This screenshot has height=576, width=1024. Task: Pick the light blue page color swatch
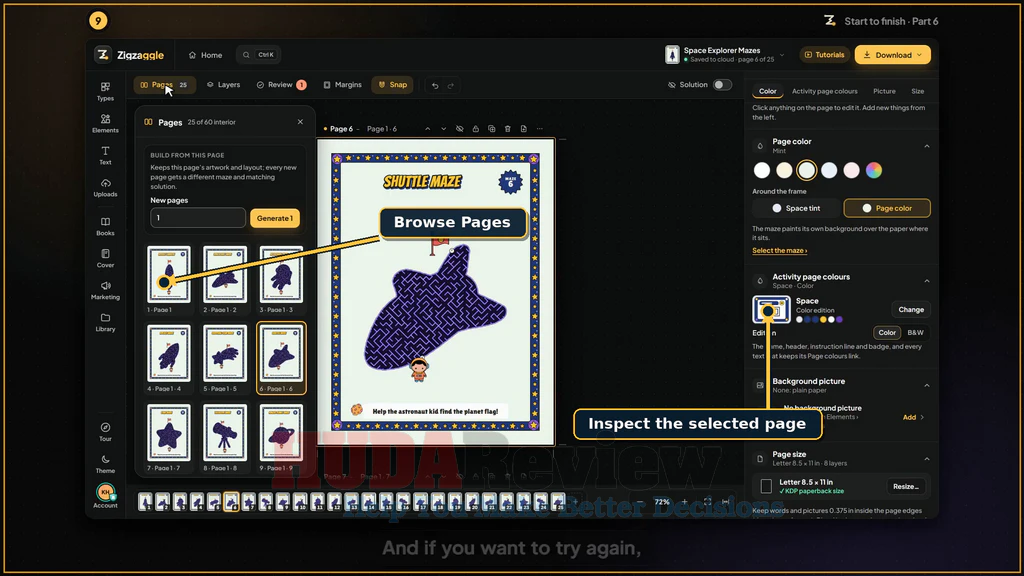829,170
